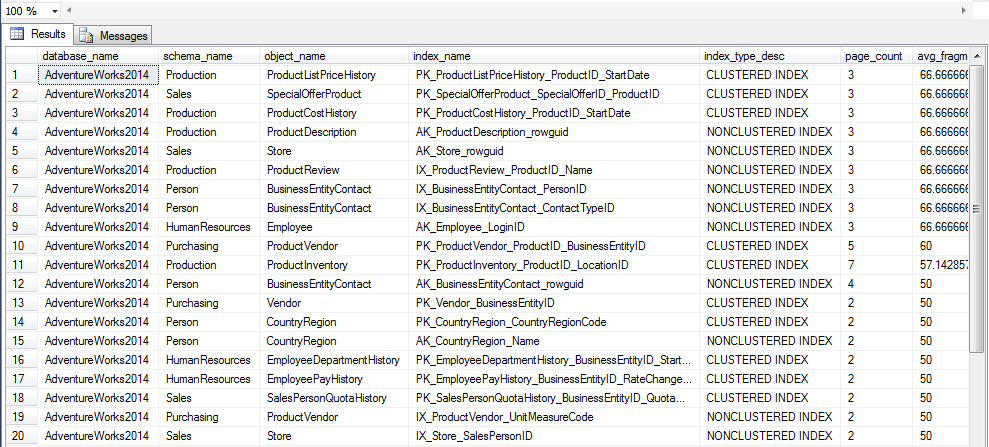Click PK_CountryRegion_CountryRegionCode cell
The height and width of the screenshot is (447, 989).
tap(554, 322)
